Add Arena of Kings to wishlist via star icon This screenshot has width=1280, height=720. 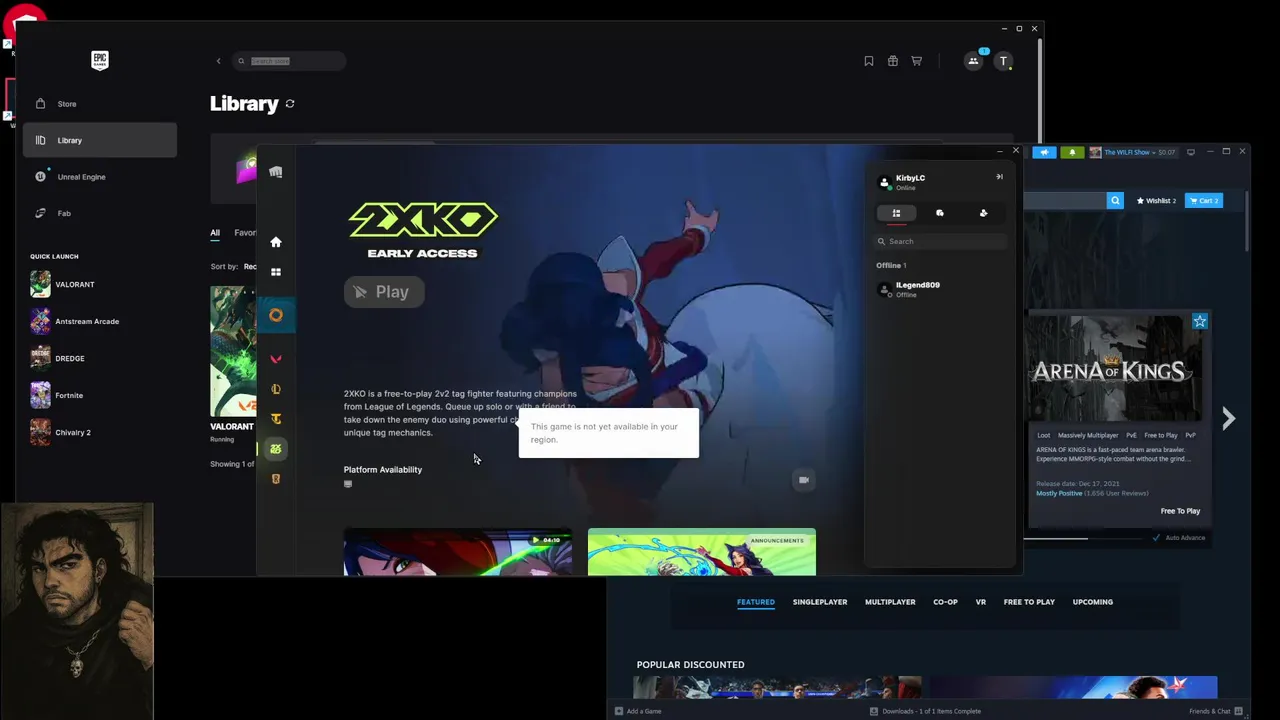pyautogui.click(x=1200, y=321)
